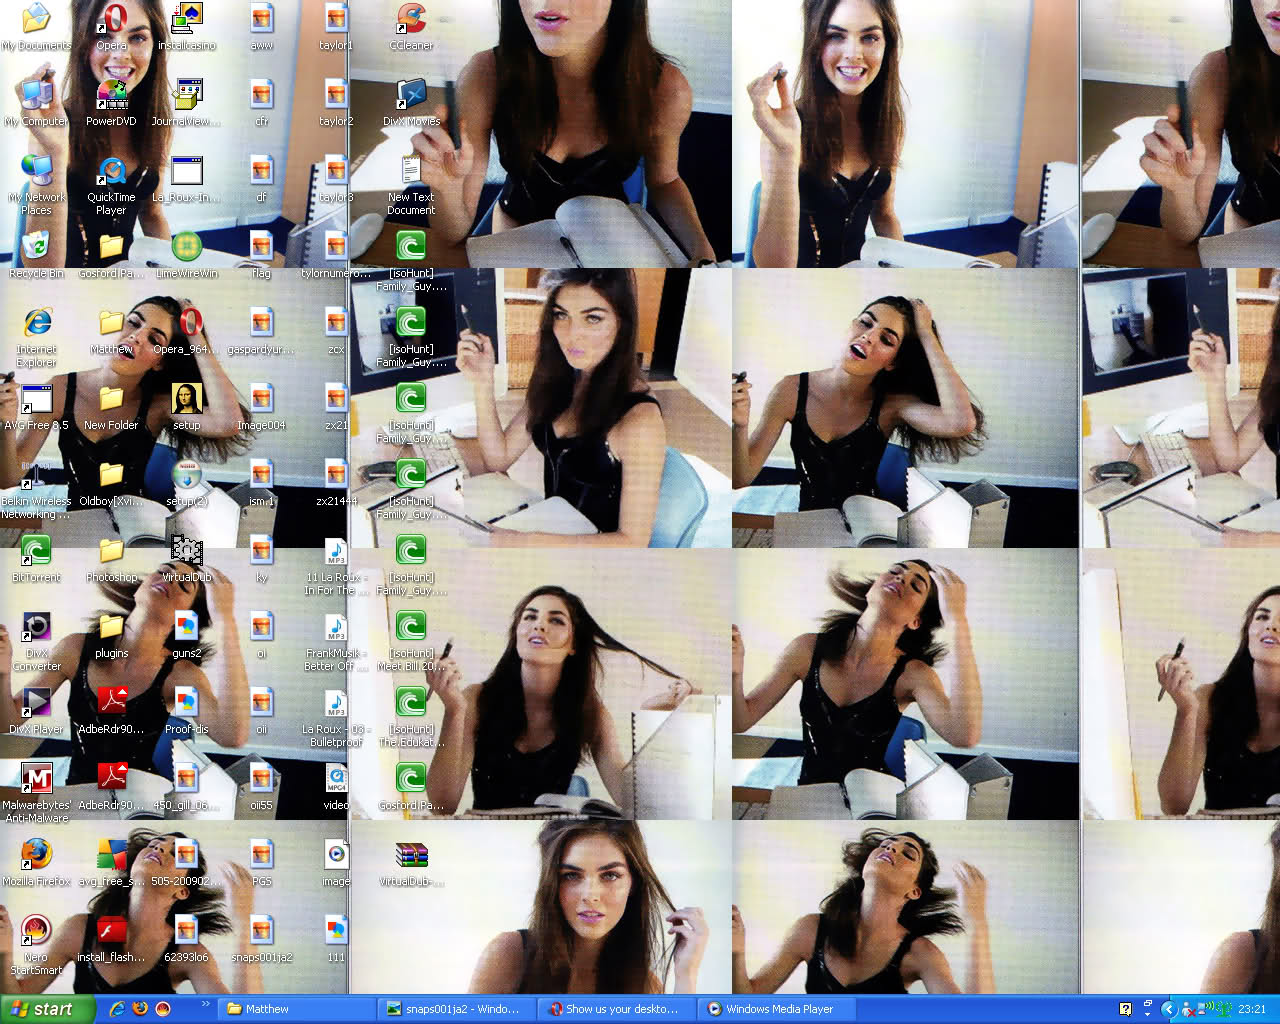Select the QuickTime Player shortcut
The width and height of the screenshot is (1280, 1024).
pos(111,172)
